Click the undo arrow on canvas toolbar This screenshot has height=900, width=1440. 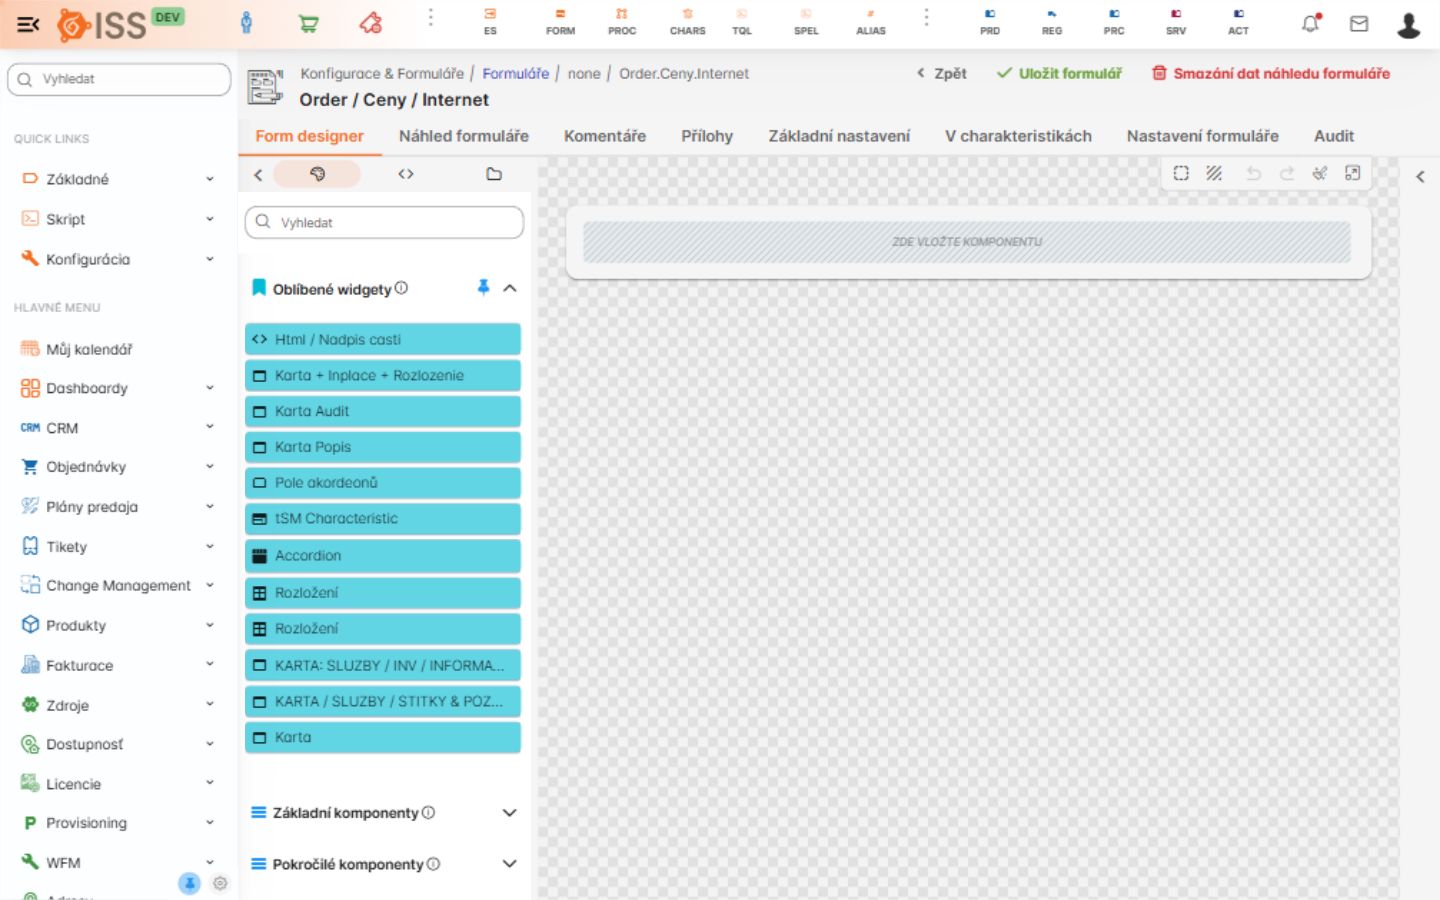(1253, 173)
